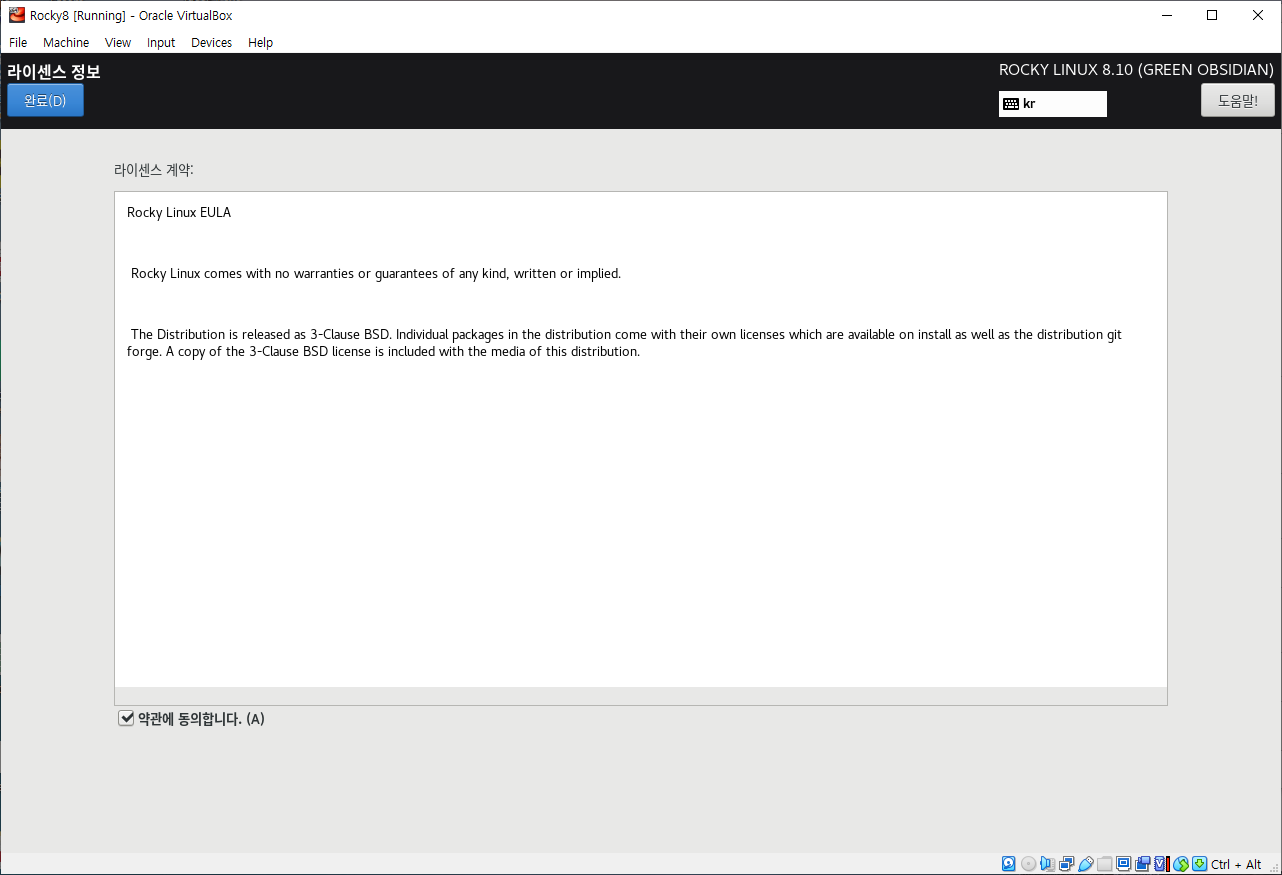This screenshot has height=875, width=1282.
Task: Click the USB devices status icon
Action: [x=1085, y=864]
